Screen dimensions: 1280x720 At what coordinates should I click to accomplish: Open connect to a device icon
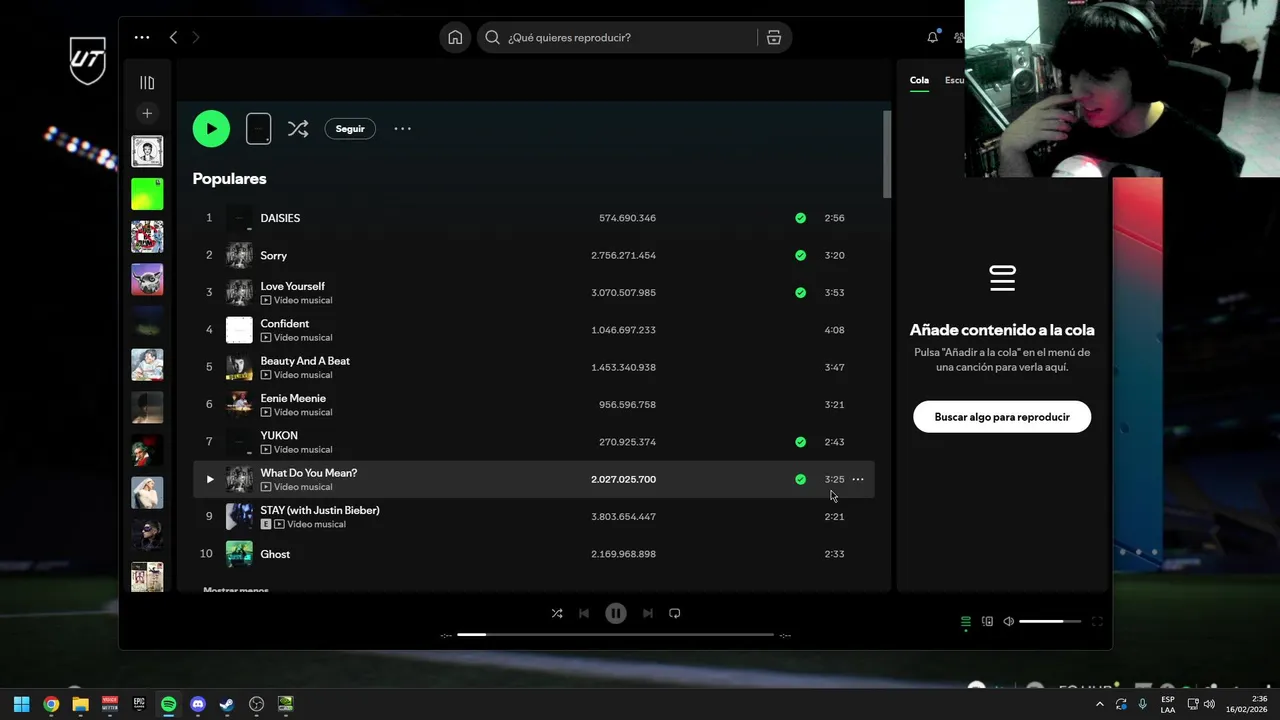tap(987, 621)
